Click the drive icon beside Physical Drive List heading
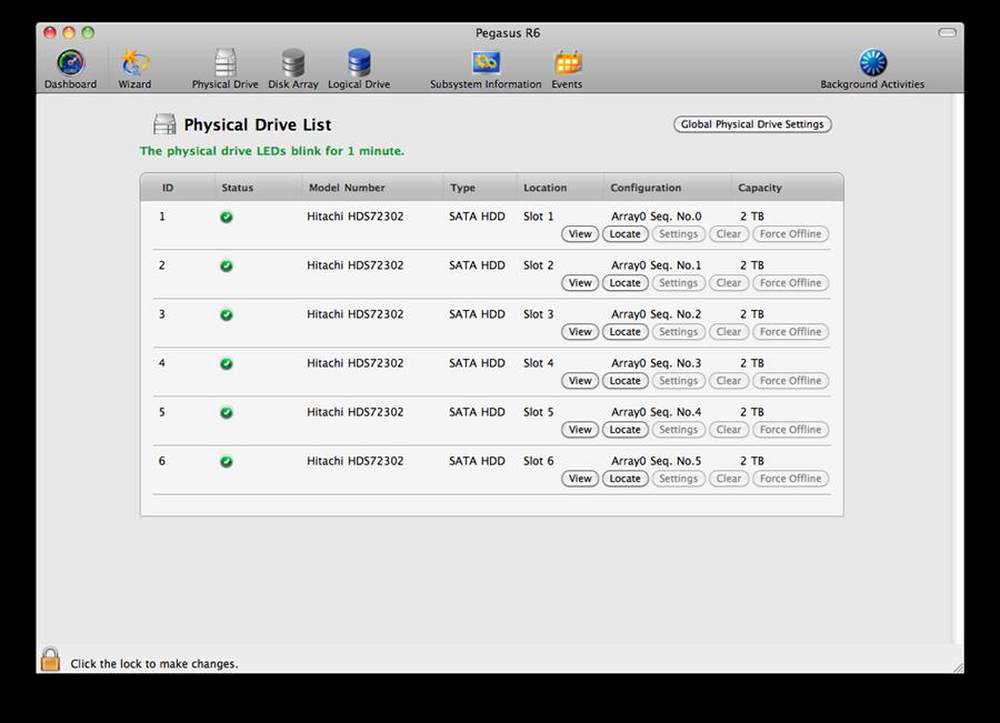 coord(165,124)
